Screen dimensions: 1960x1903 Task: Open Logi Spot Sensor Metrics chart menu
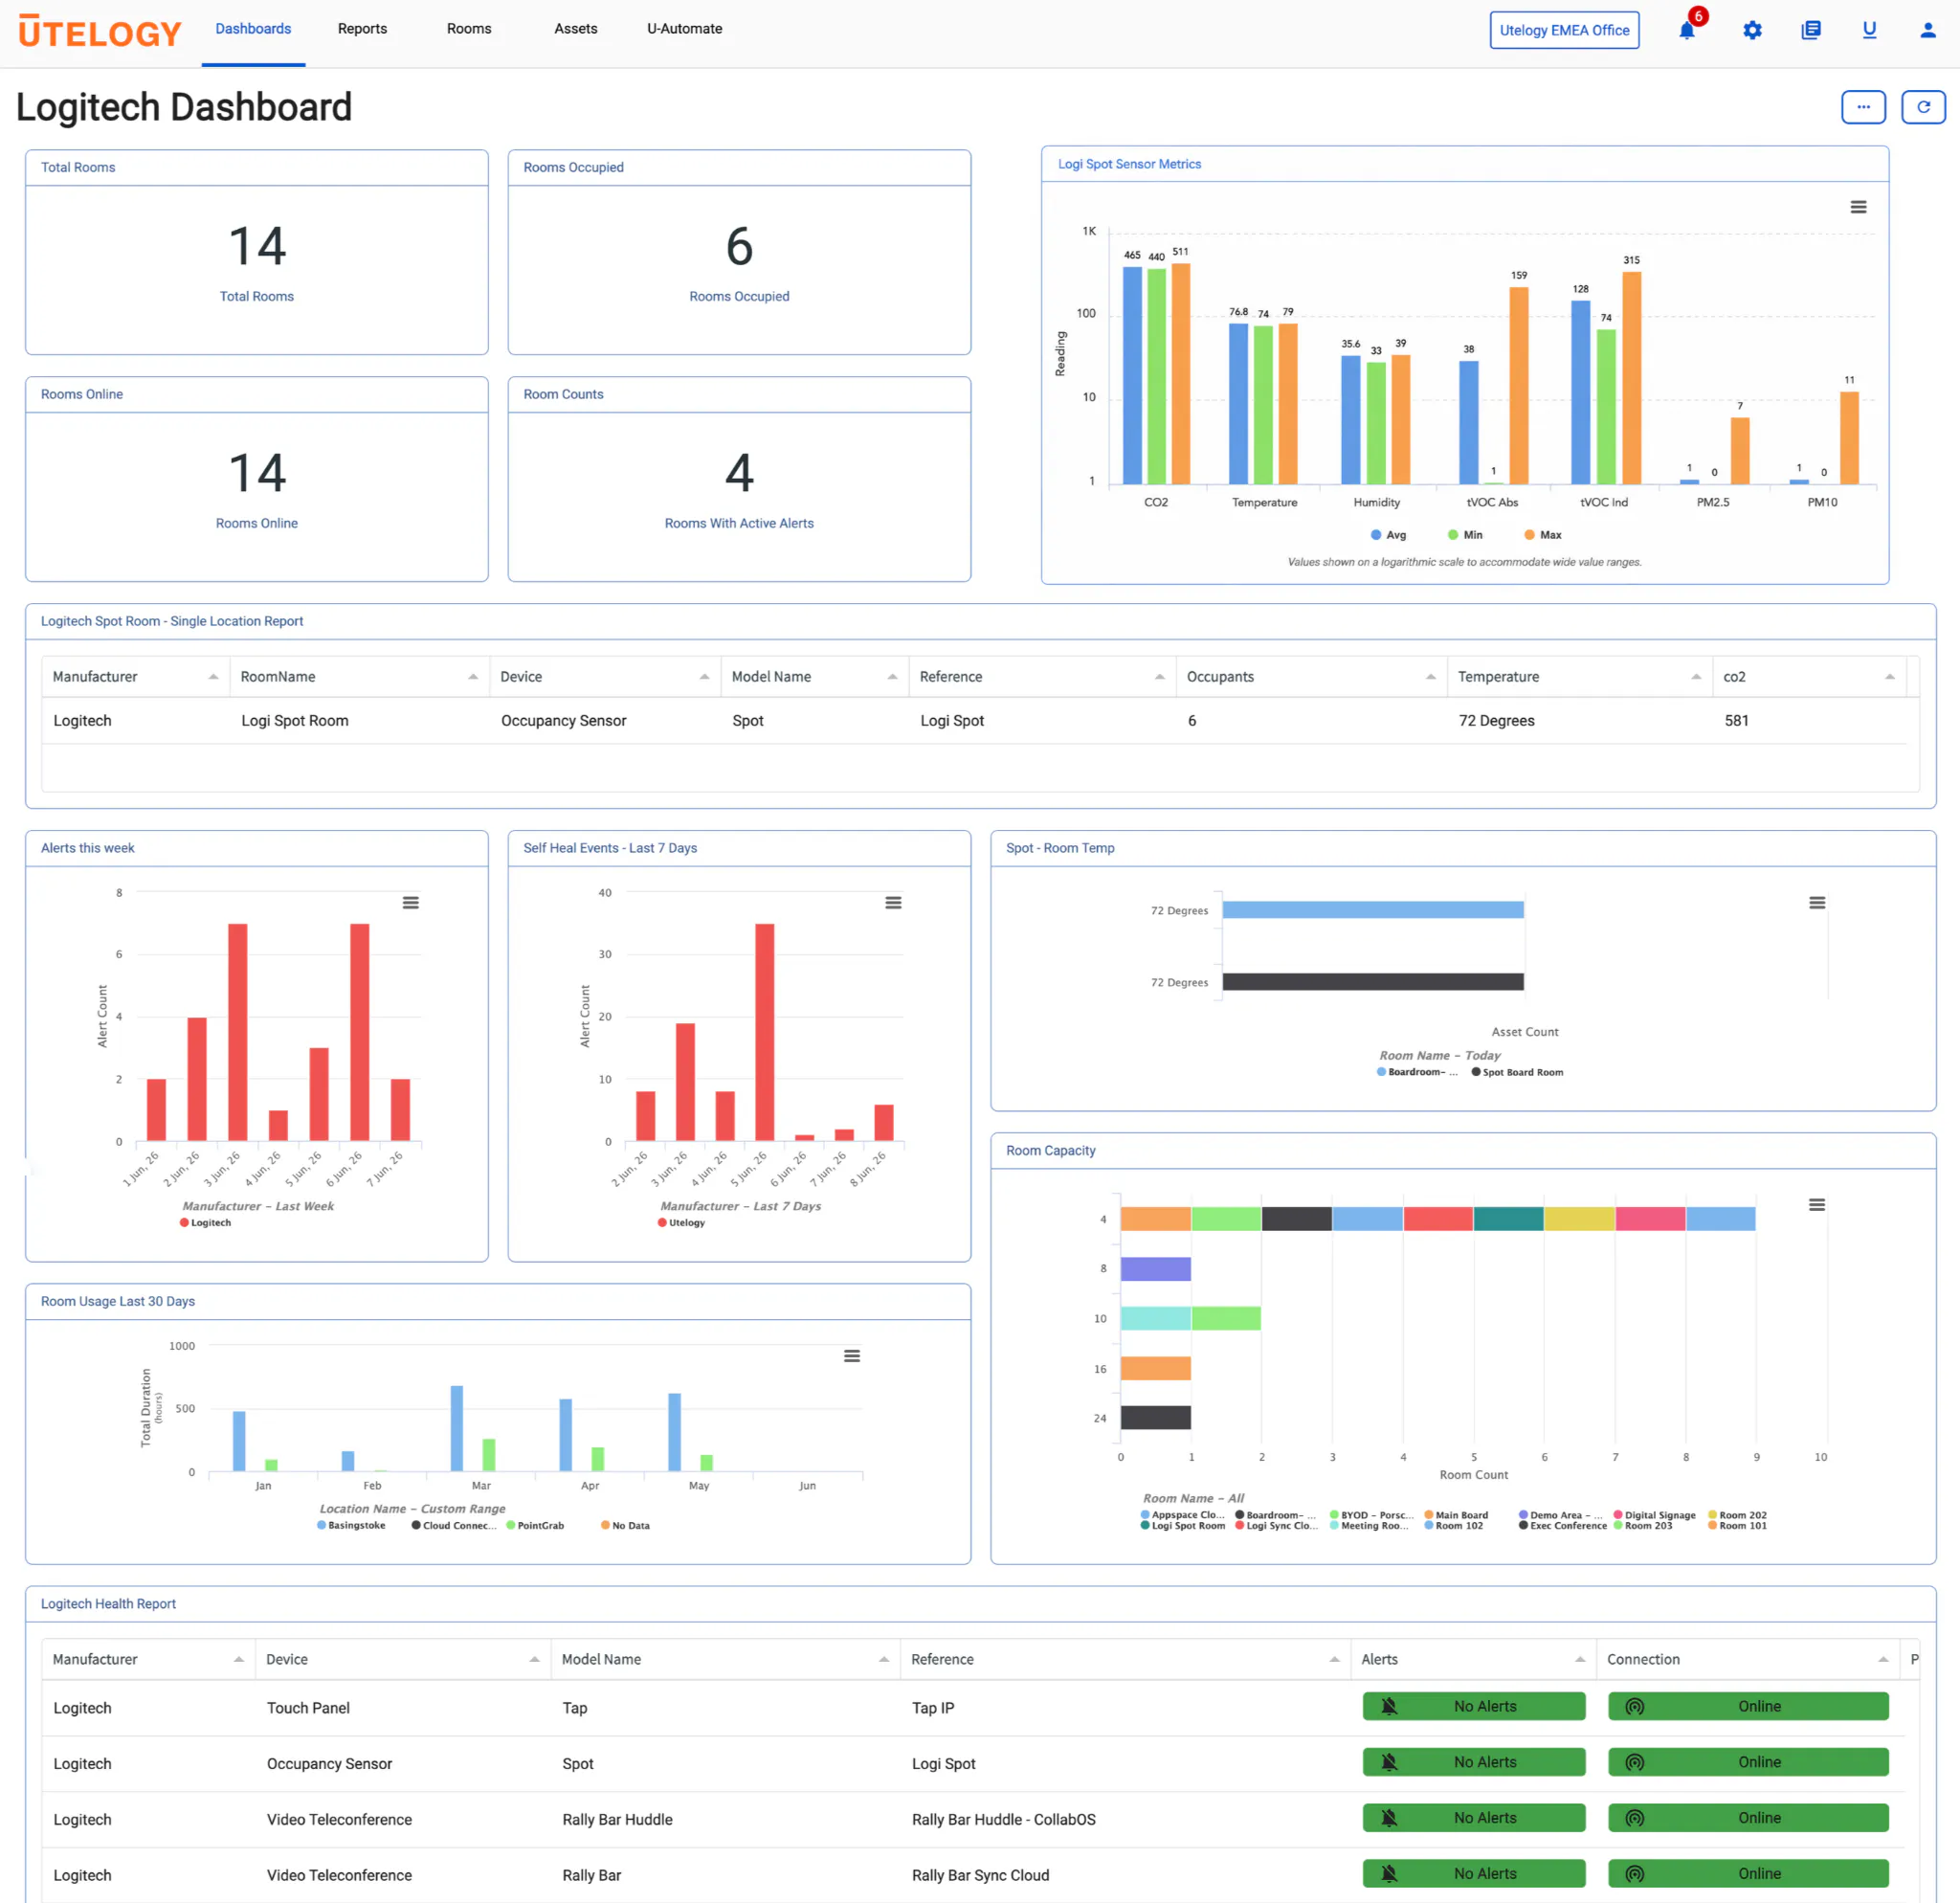click(x=1858, y=207)
